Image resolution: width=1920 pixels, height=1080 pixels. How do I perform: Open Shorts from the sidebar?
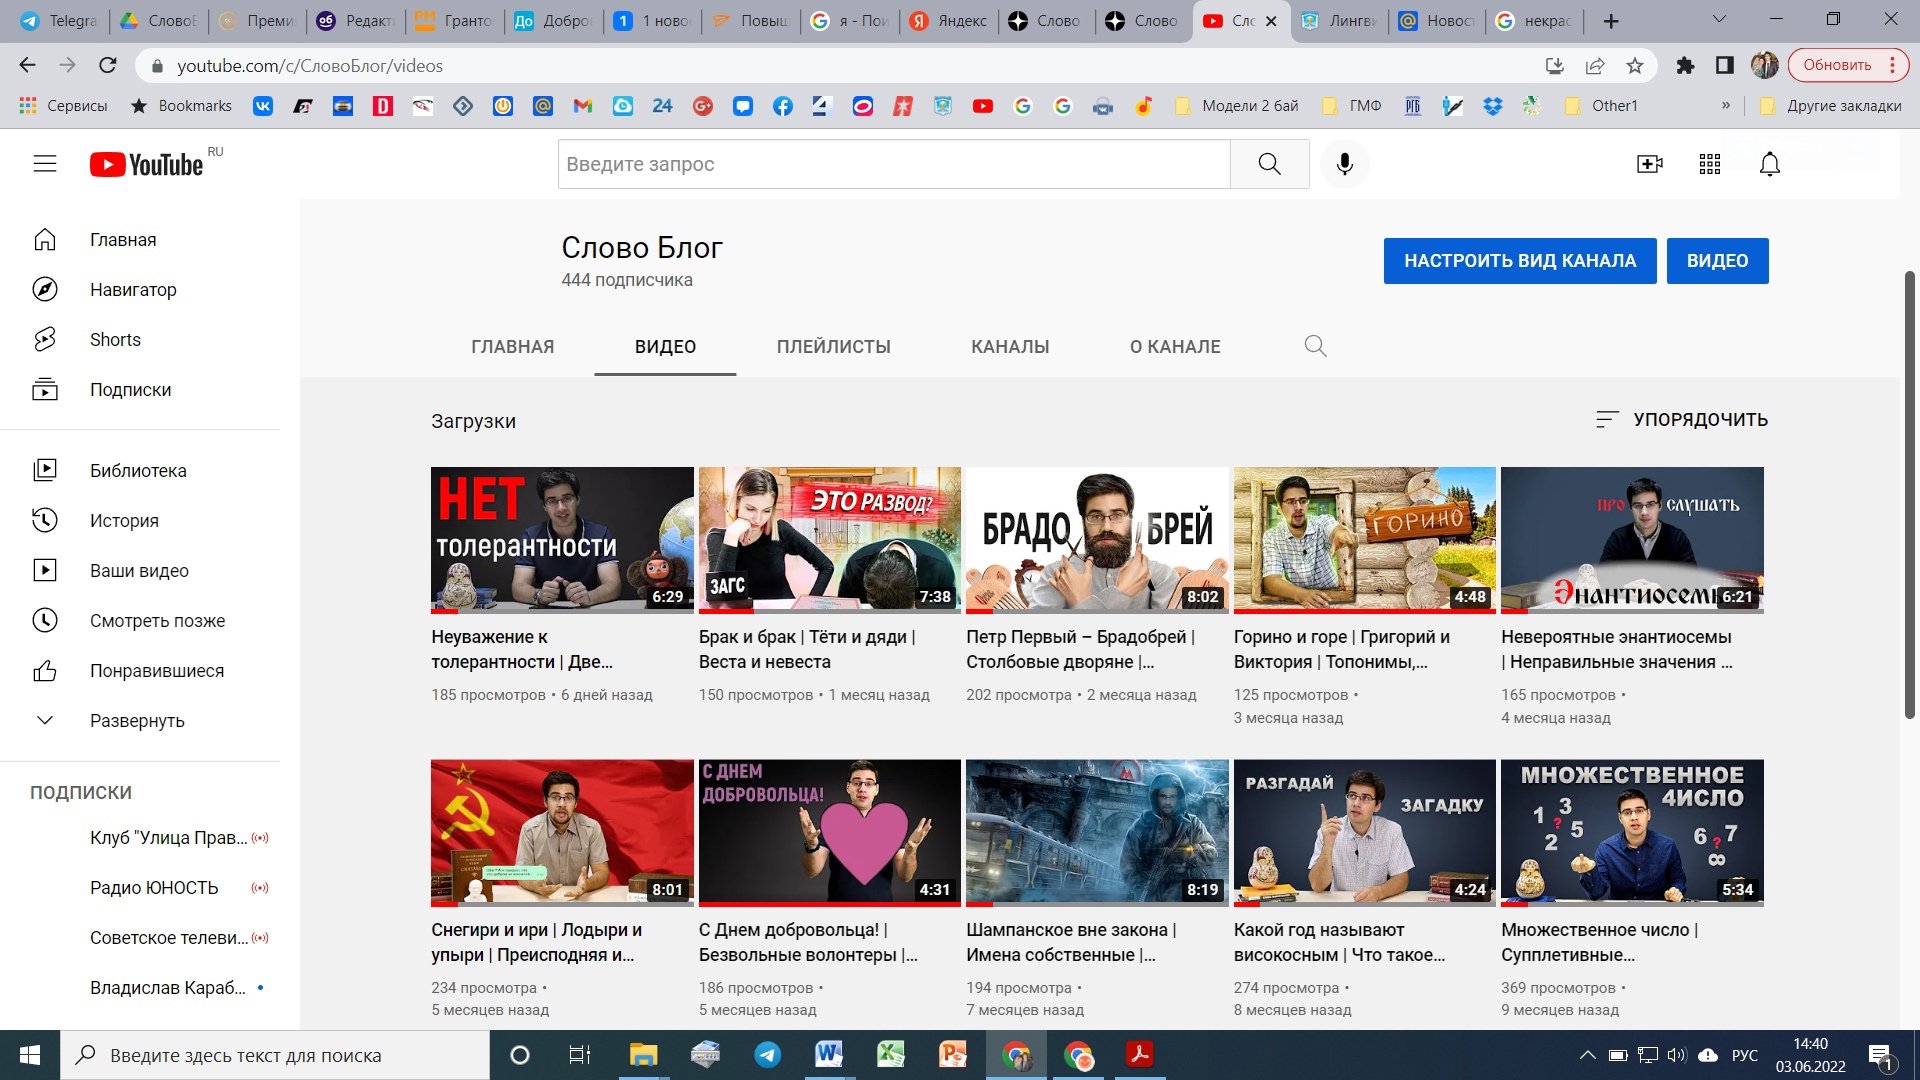[115, 340]
